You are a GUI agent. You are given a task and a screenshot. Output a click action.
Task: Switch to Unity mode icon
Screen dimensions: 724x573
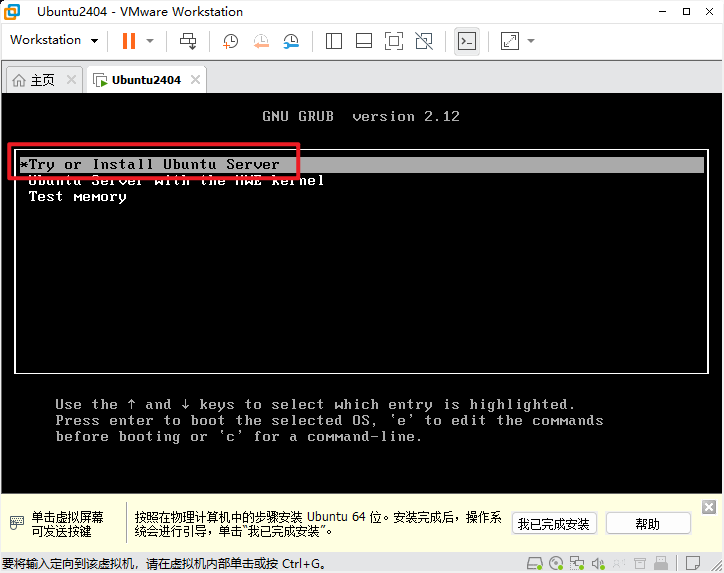pos(424,41)
